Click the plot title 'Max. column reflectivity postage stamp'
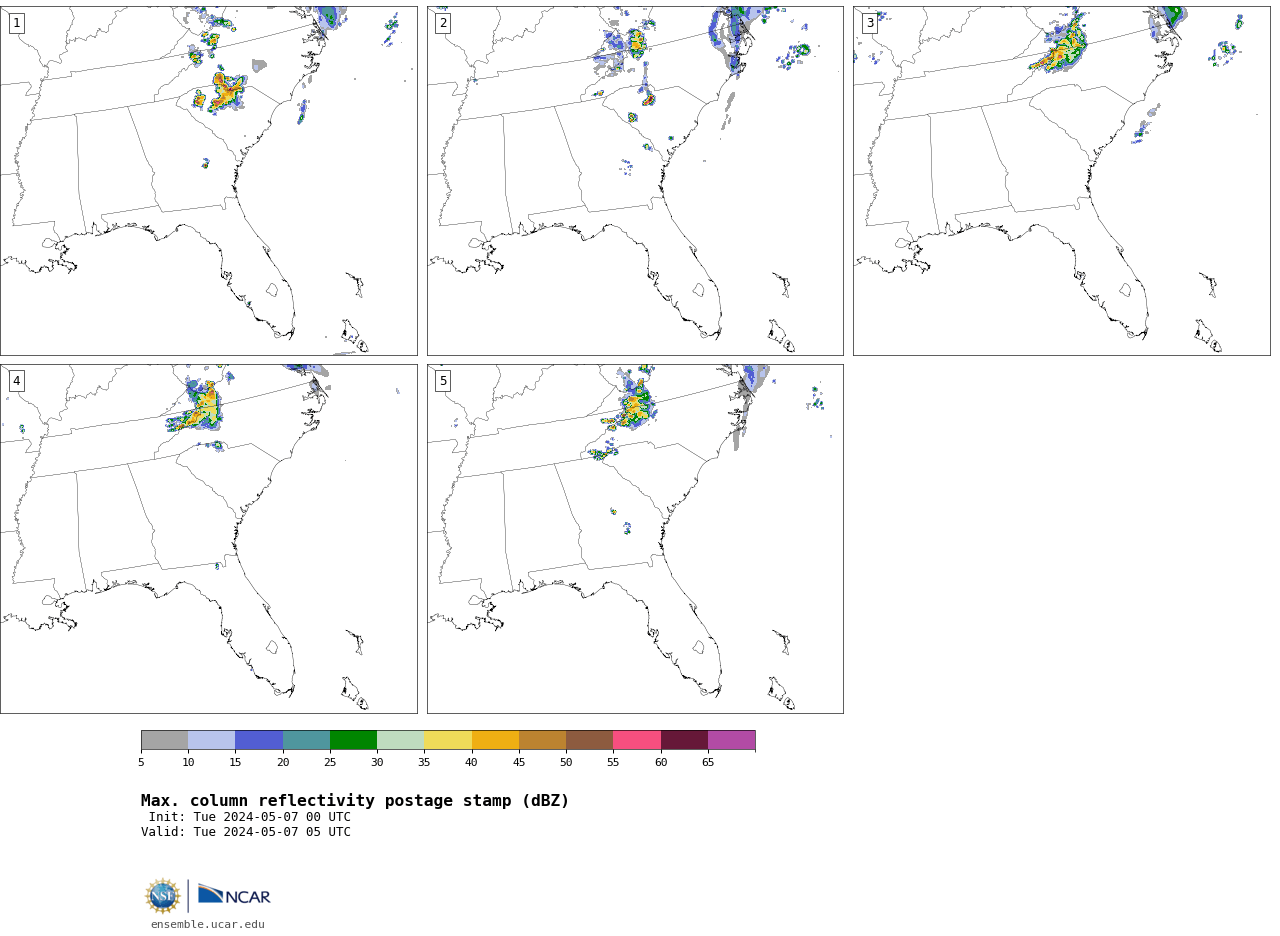 click(x=355, y=801)
